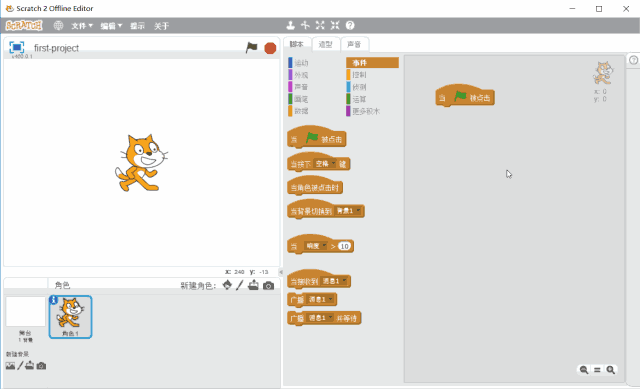The image size is (640, 389).
Task: Open 消息1 dropdown in 广播 block
Action: tap(320, 299)
